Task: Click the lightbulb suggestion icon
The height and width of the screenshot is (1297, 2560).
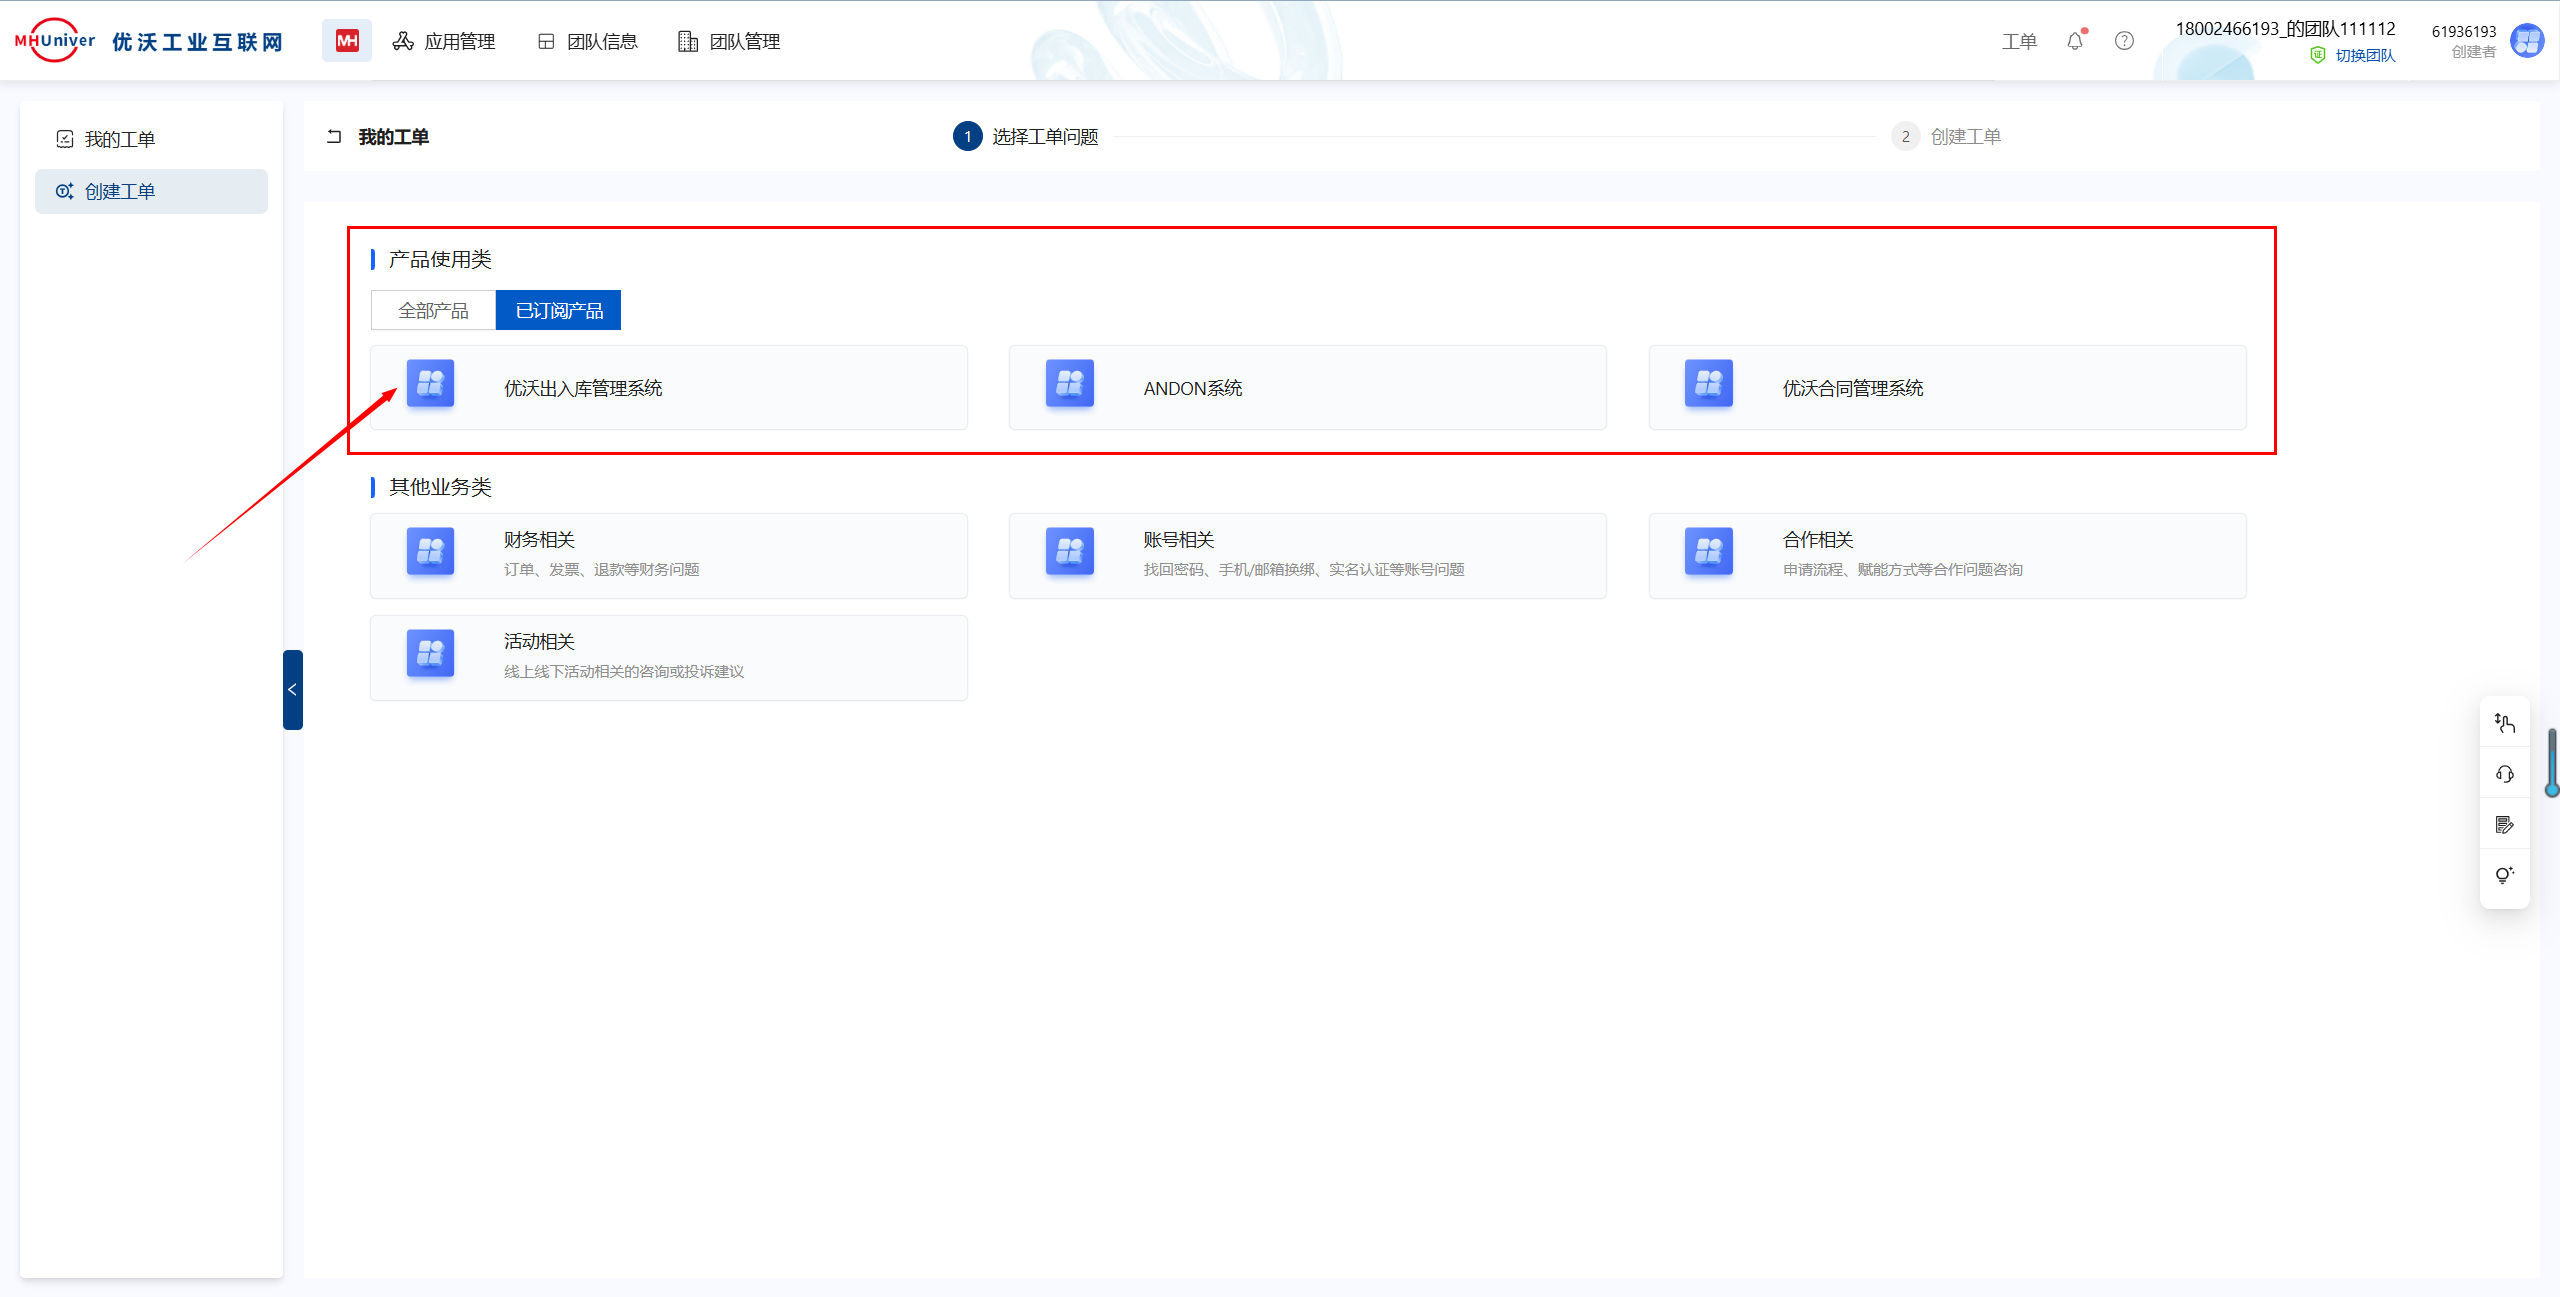Action: point(2504,875)
